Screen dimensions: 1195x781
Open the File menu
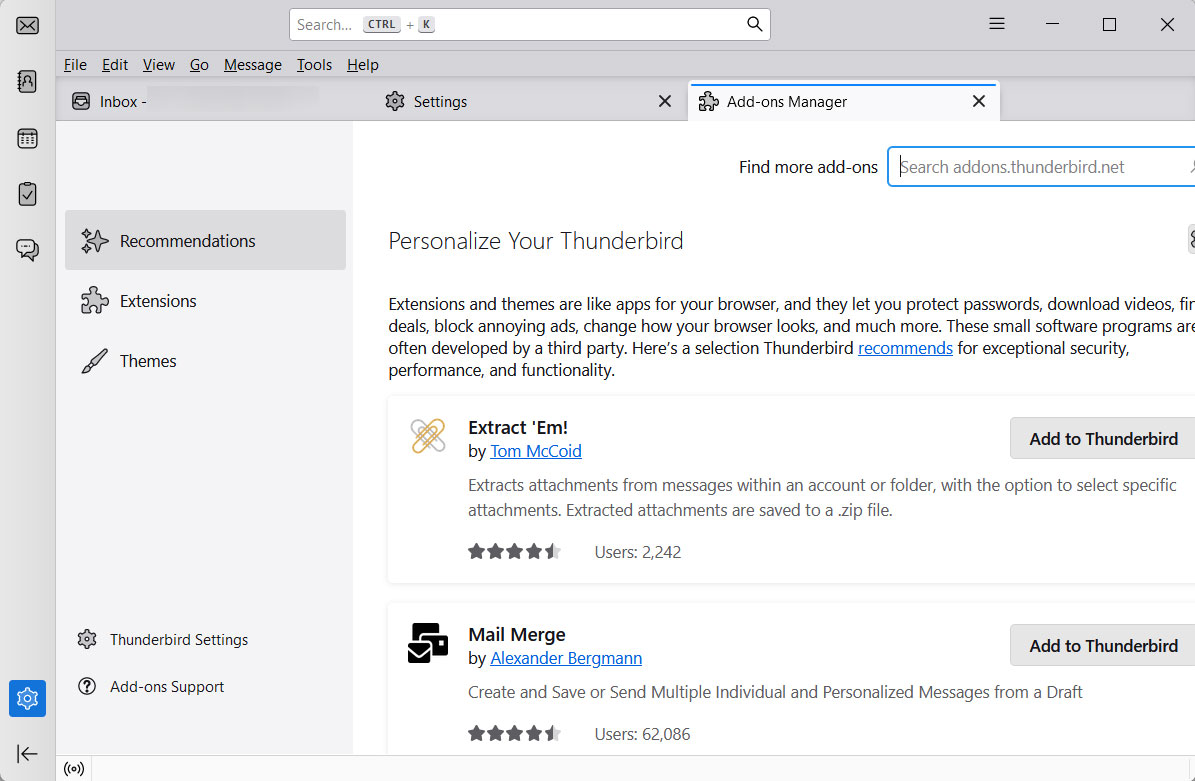(75, 65)
